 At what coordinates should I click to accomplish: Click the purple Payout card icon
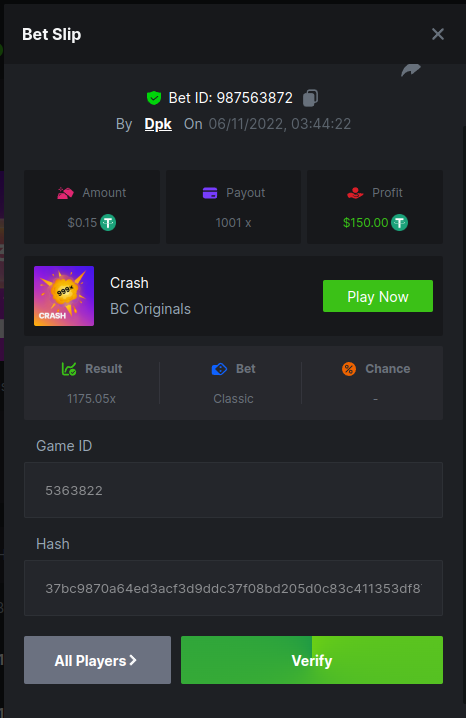pos(210,193)
